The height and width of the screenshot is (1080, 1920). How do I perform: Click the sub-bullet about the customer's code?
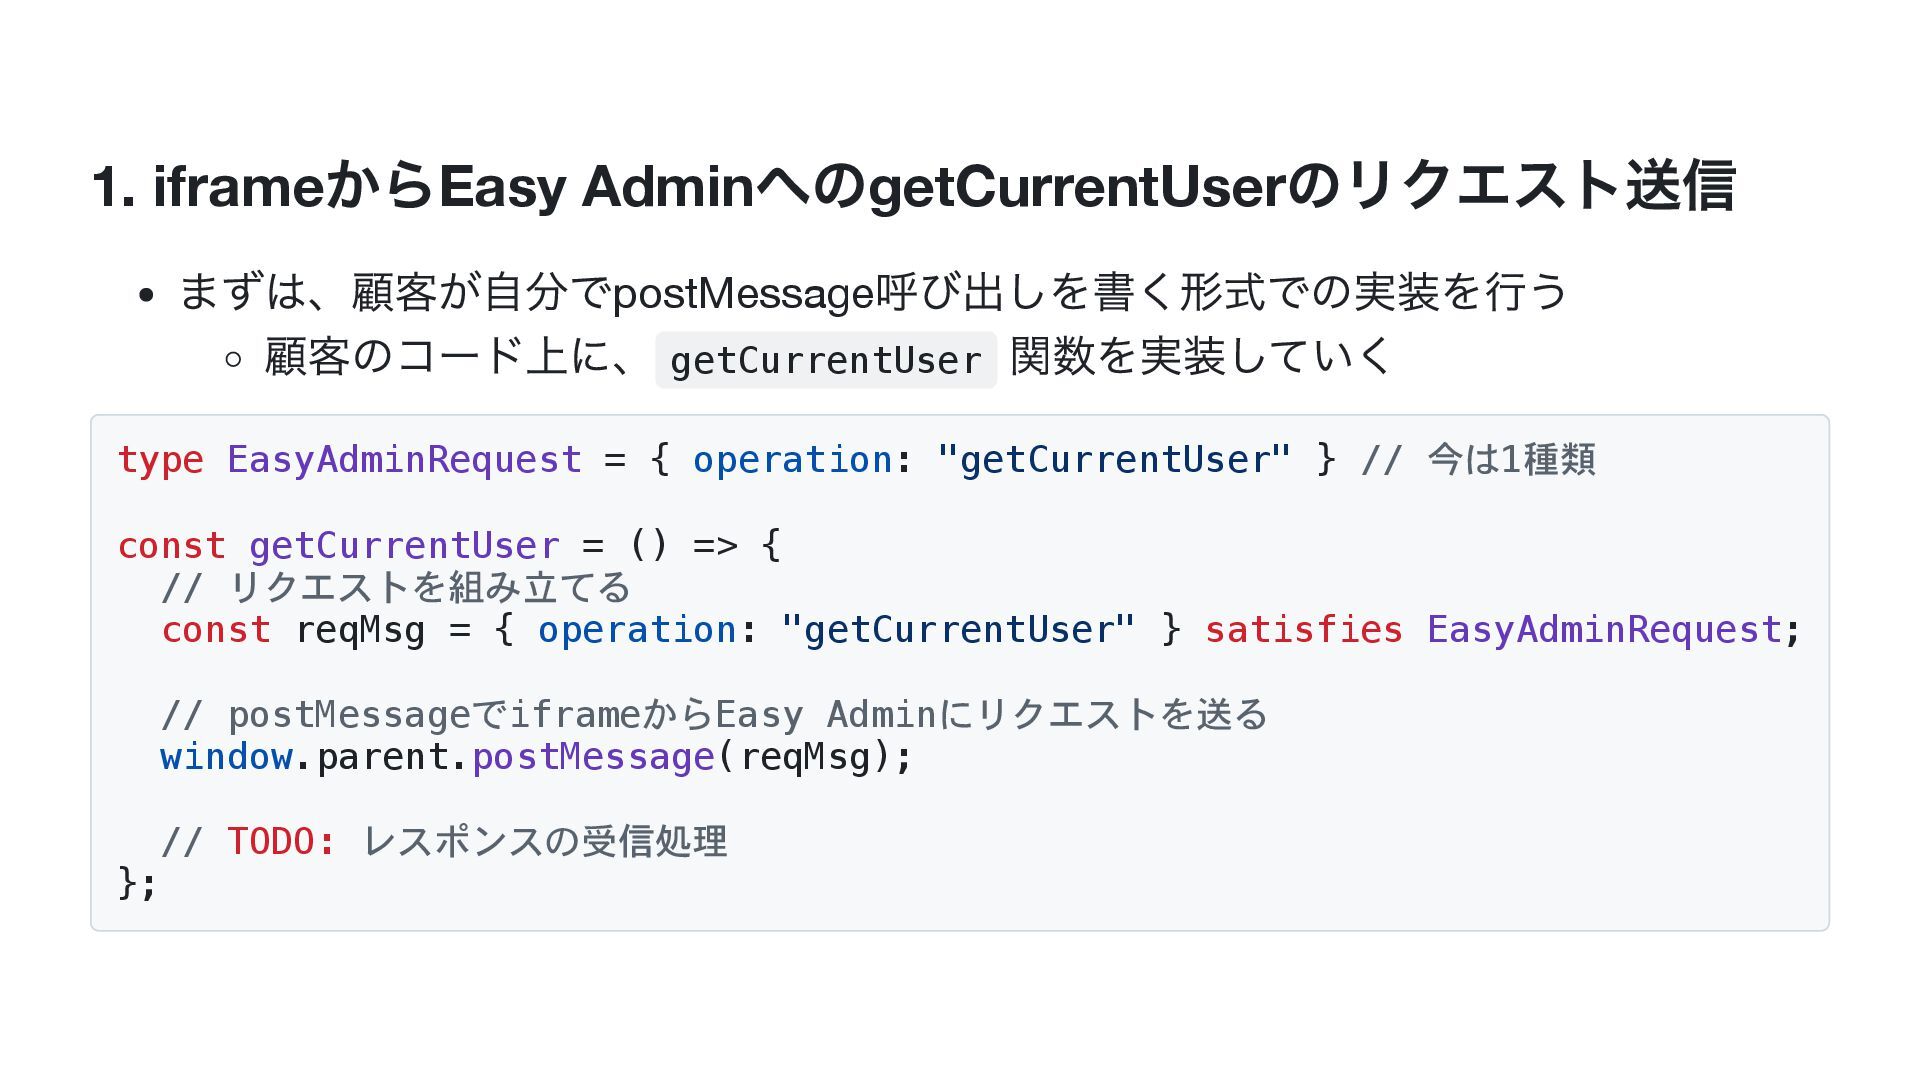click(x=827, y=357)
